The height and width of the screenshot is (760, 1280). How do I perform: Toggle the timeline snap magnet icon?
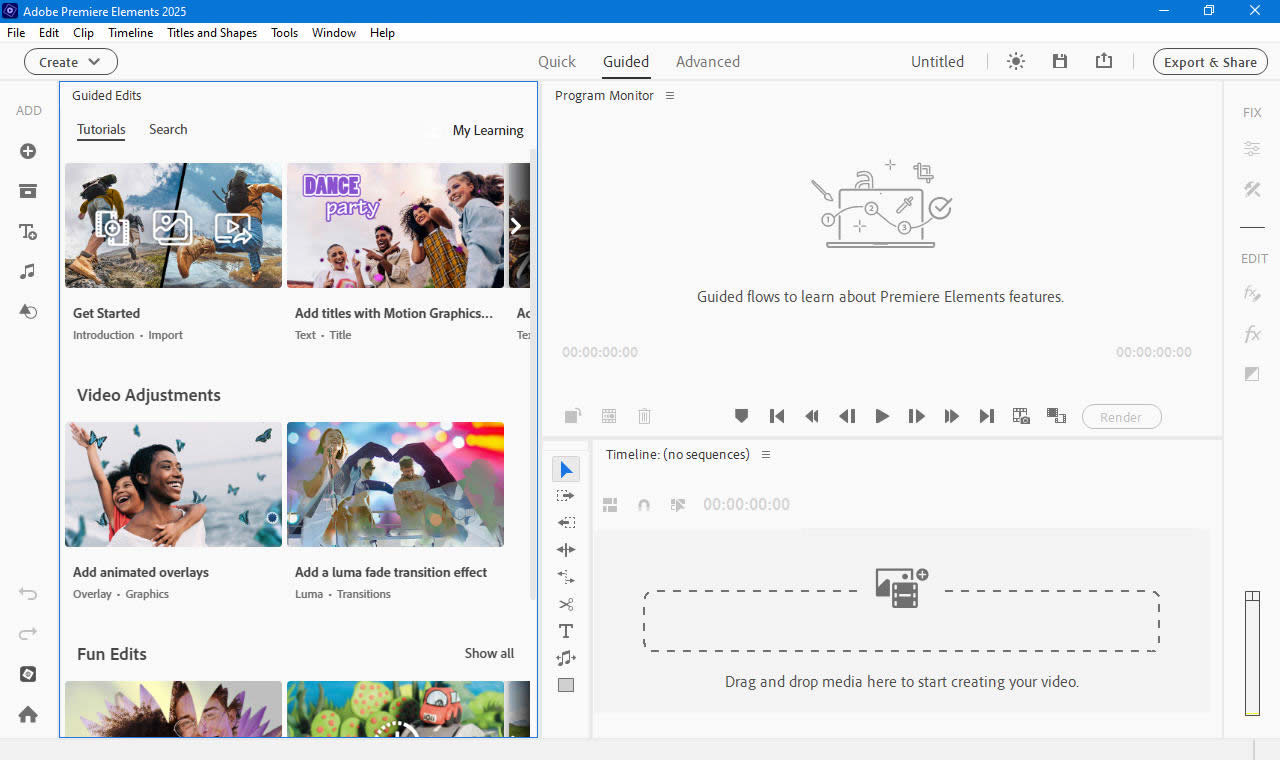644,505
